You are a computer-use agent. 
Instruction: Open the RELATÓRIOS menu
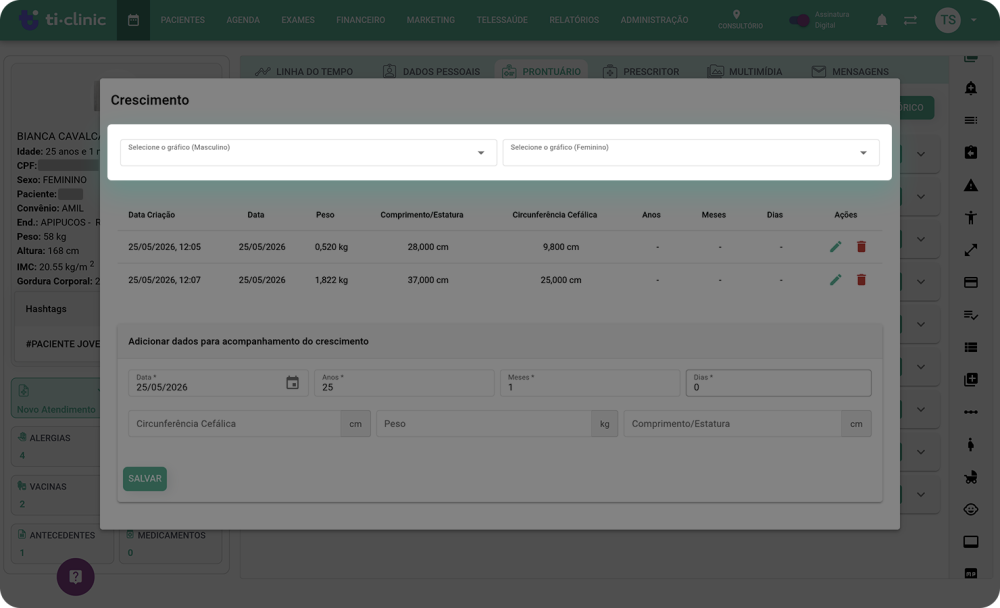[574, 20]
